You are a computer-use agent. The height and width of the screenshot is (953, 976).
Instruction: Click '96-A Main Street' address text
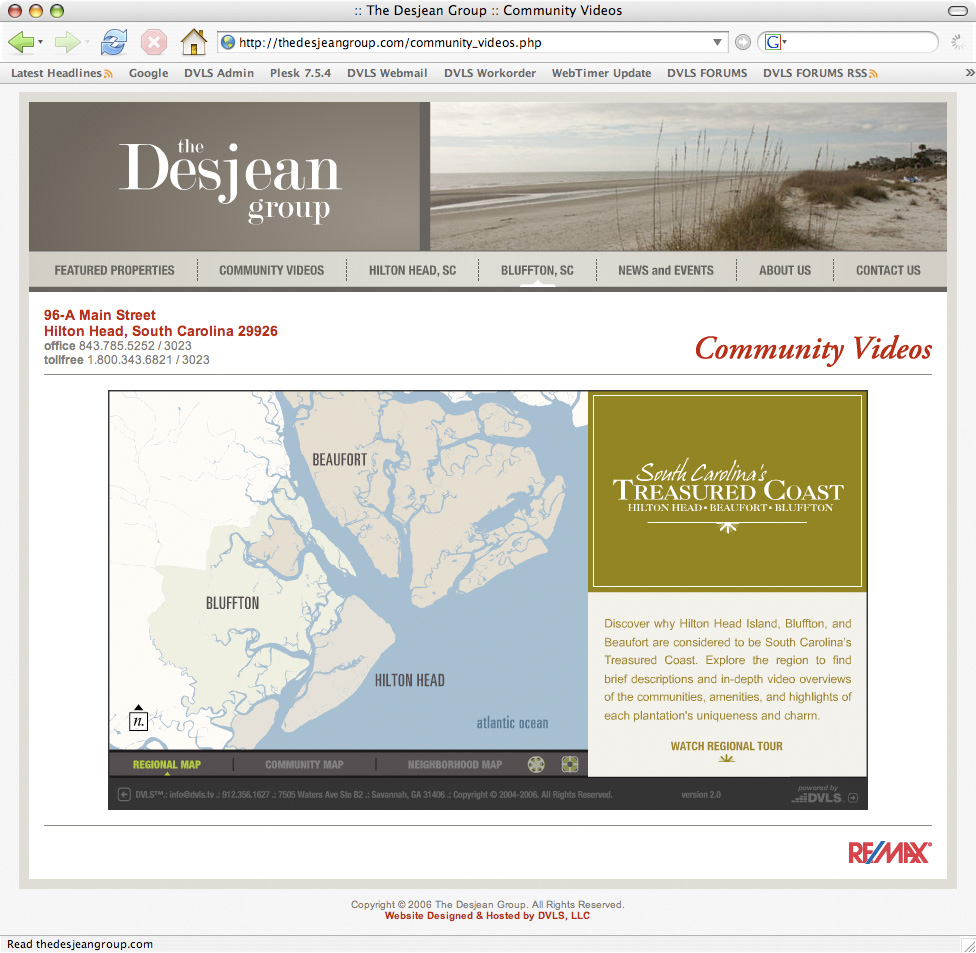tap(100, 315)
